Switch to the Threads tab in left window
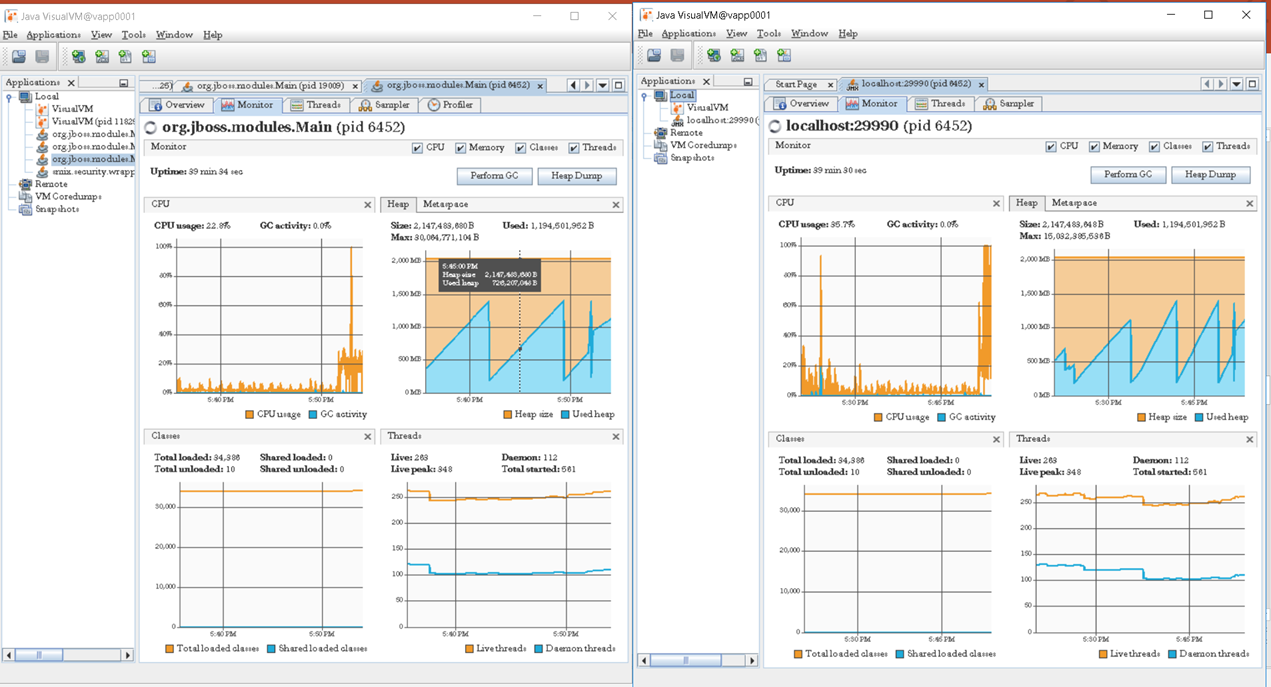 tap(315, 105)
